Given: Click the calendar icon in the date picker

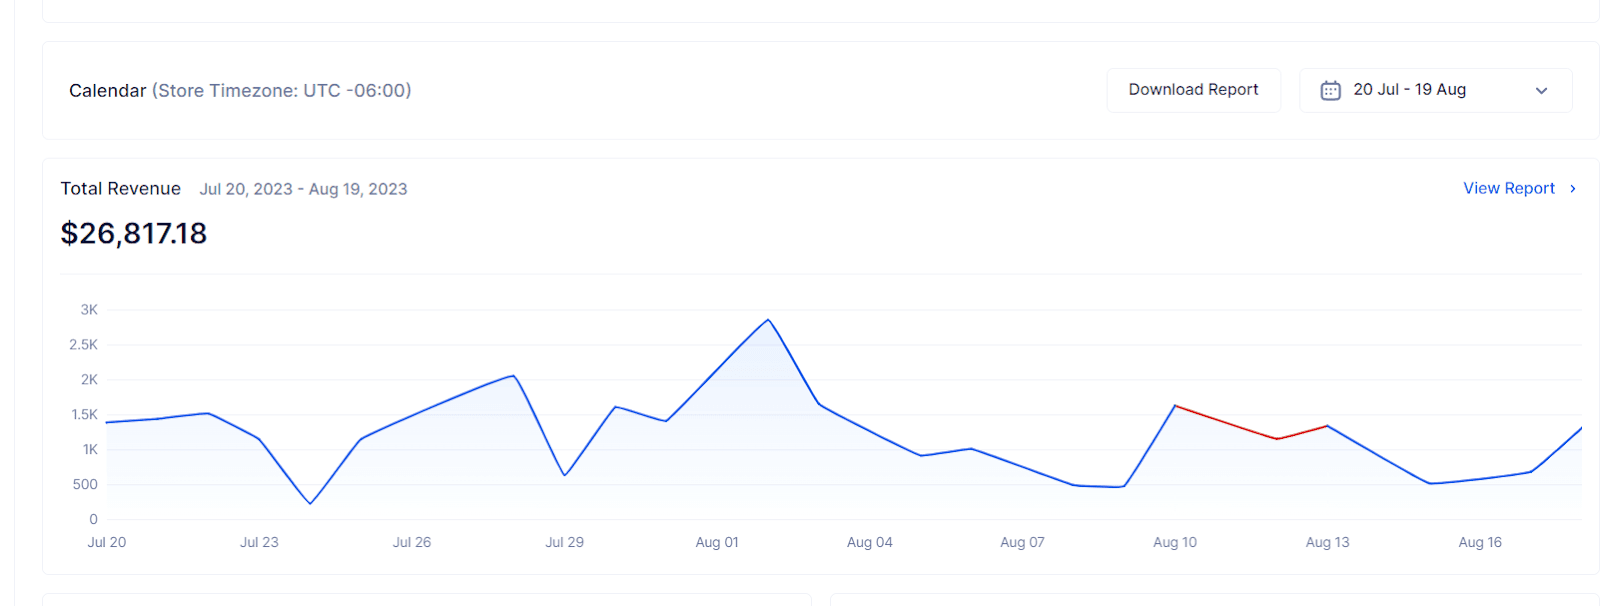Looking at the screenshot, I should click(x=1330, y=90).
